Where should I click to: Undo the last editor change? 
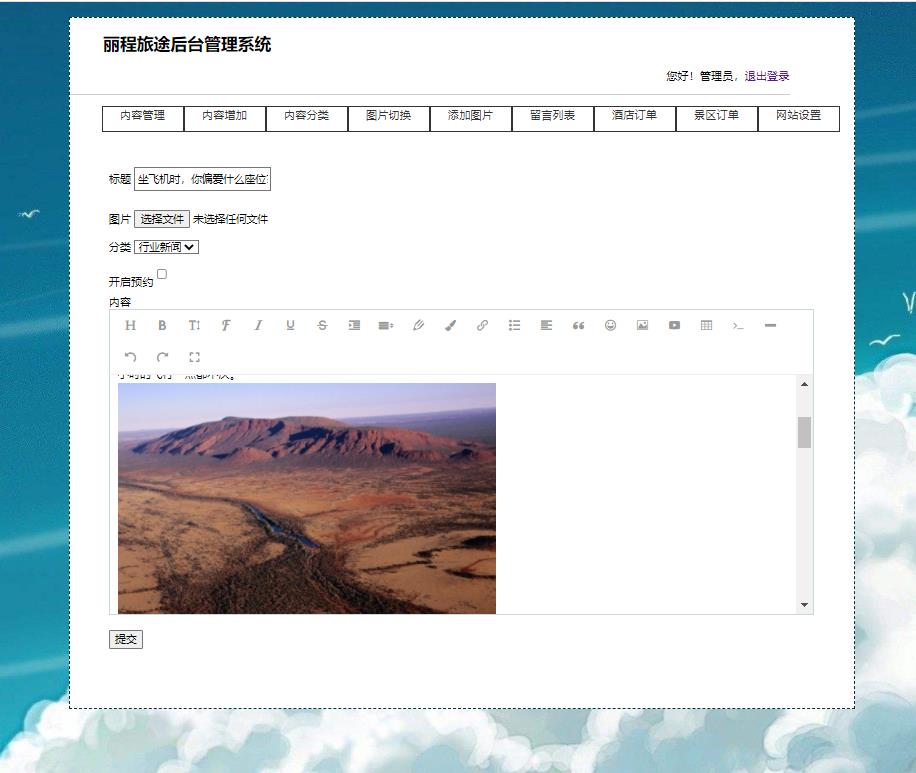pos(130,357)
